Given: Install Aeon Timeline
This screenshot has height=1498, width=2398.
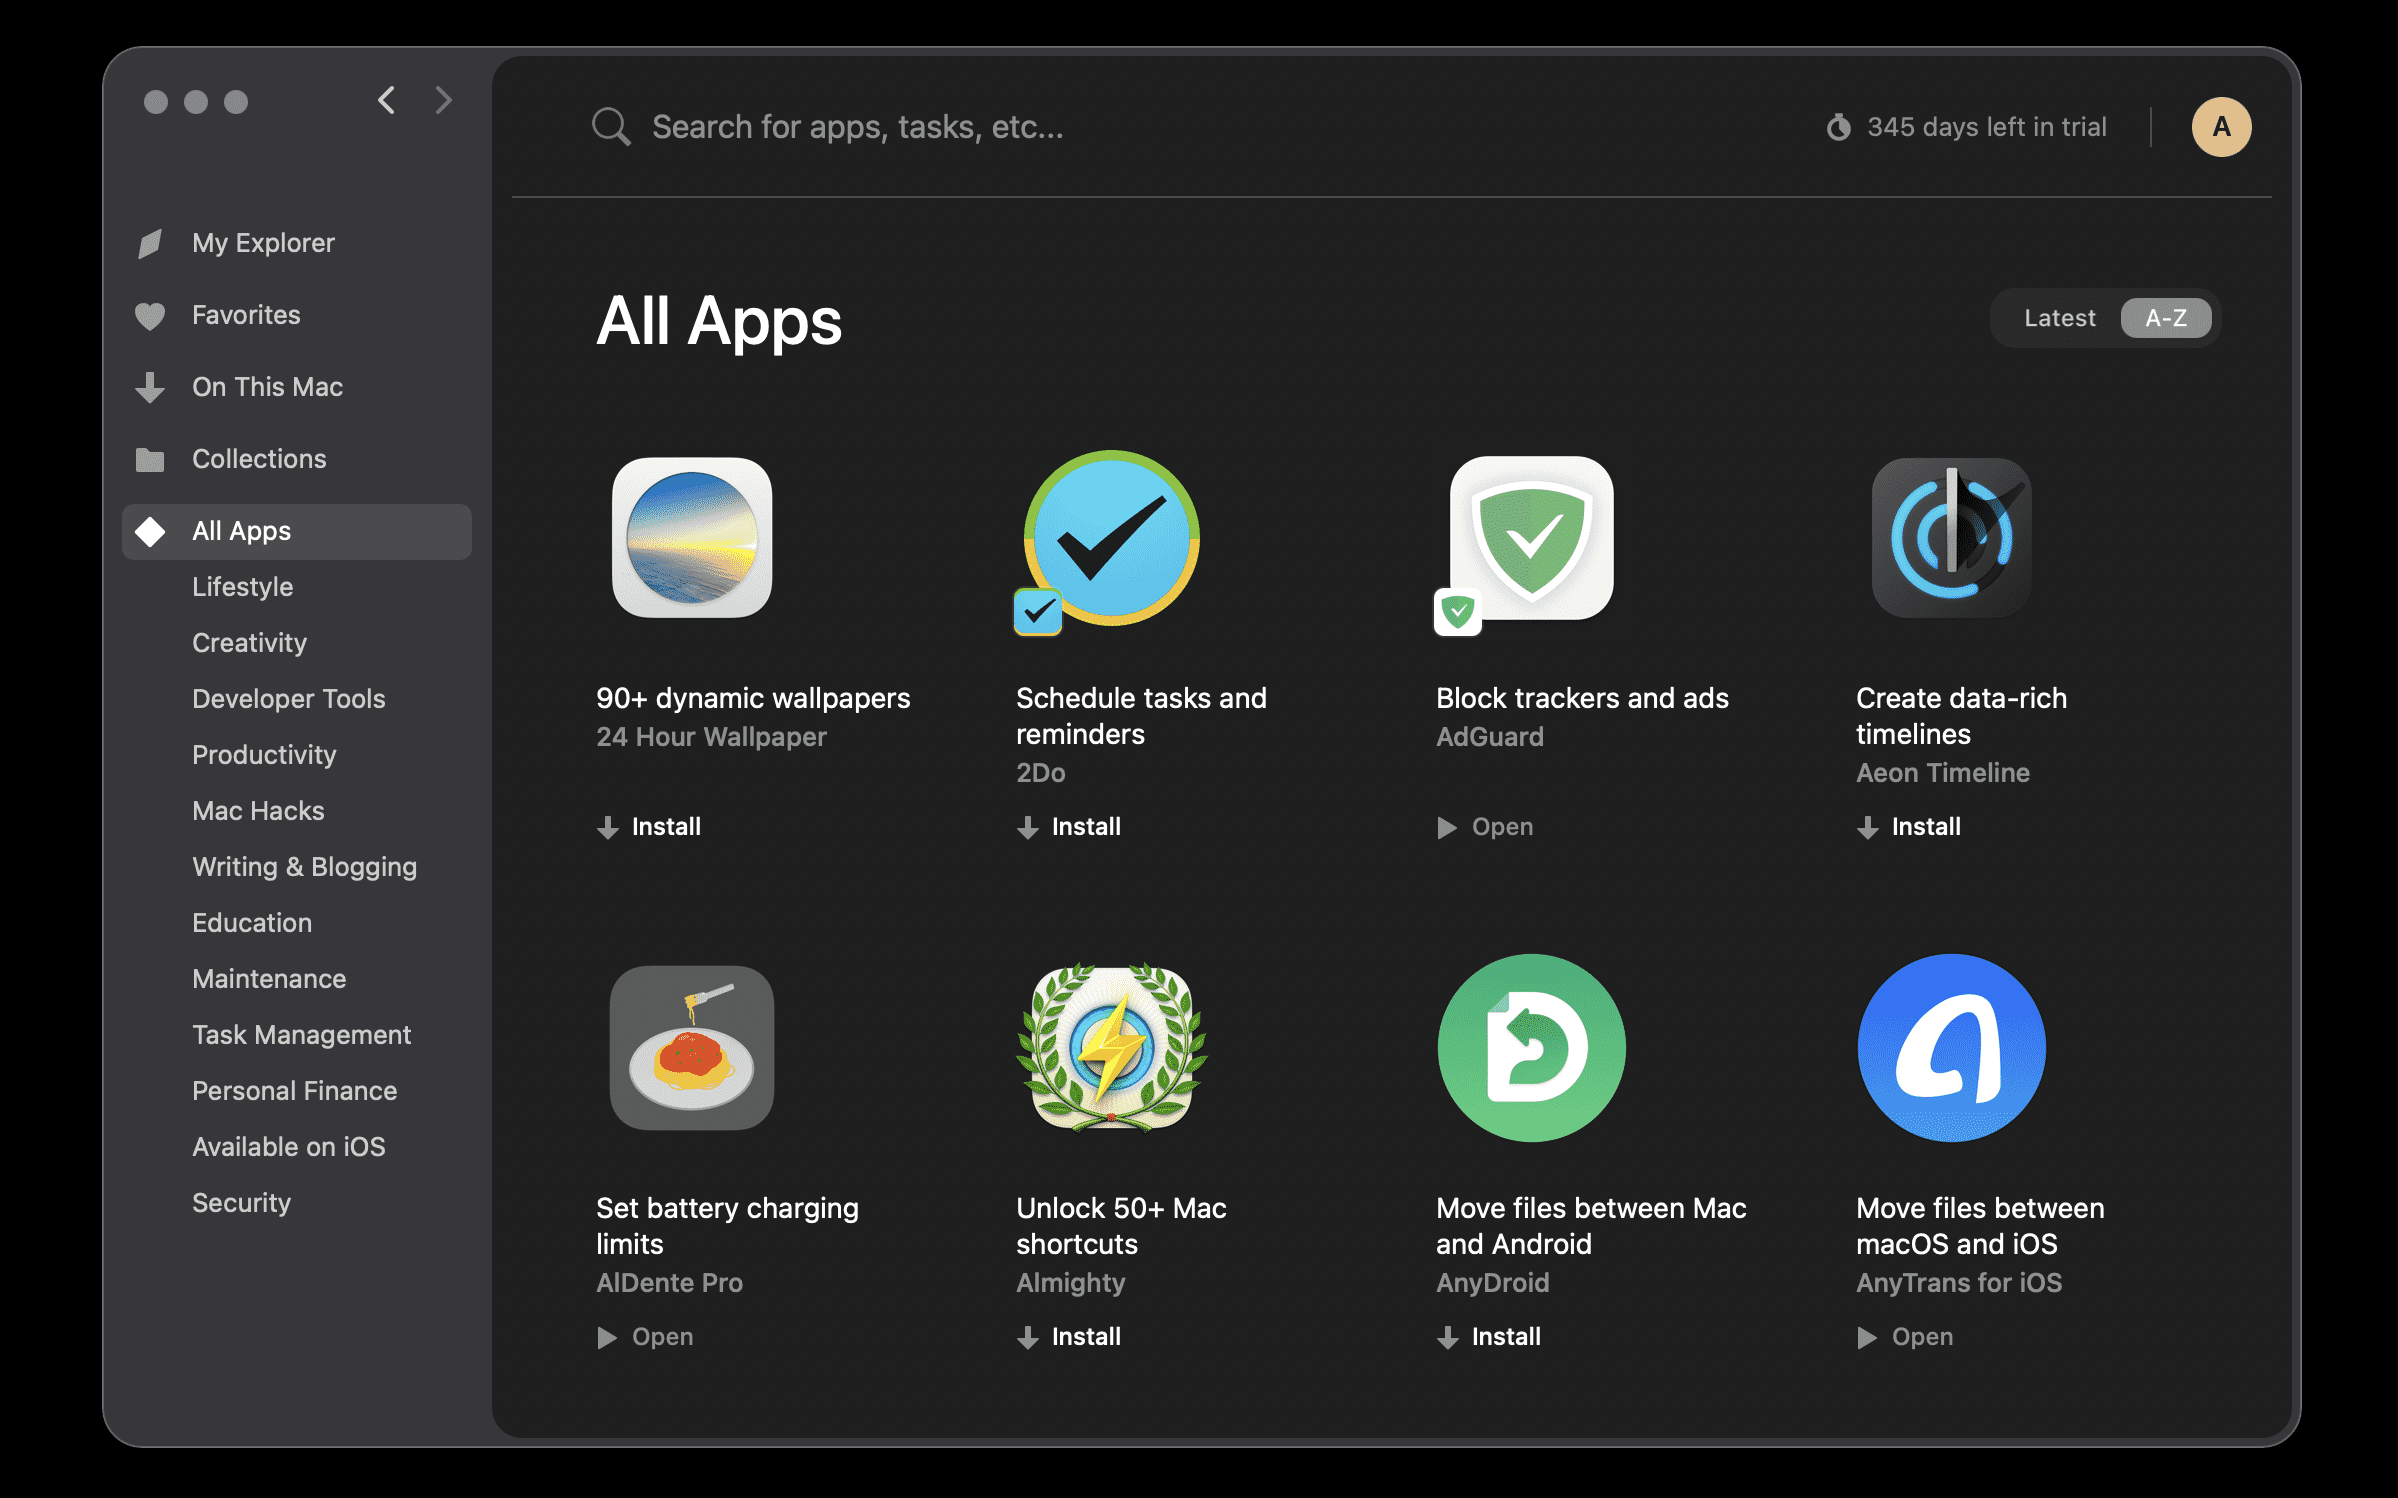Looking at the screenshot, I should (1909, 827).
